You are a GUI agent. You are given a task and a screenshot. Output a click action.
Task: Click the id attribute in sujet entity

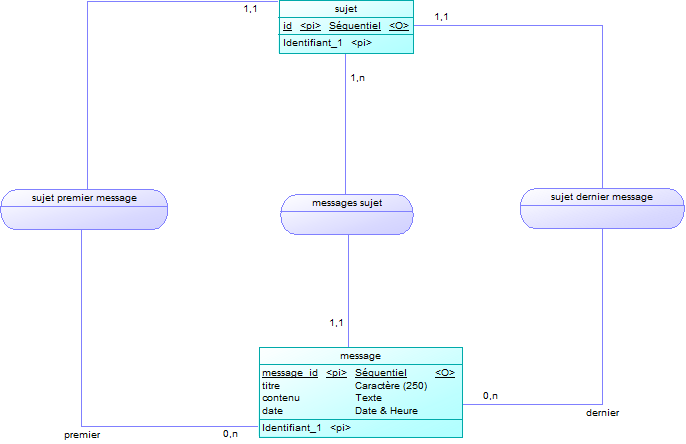tap(288, 25)
